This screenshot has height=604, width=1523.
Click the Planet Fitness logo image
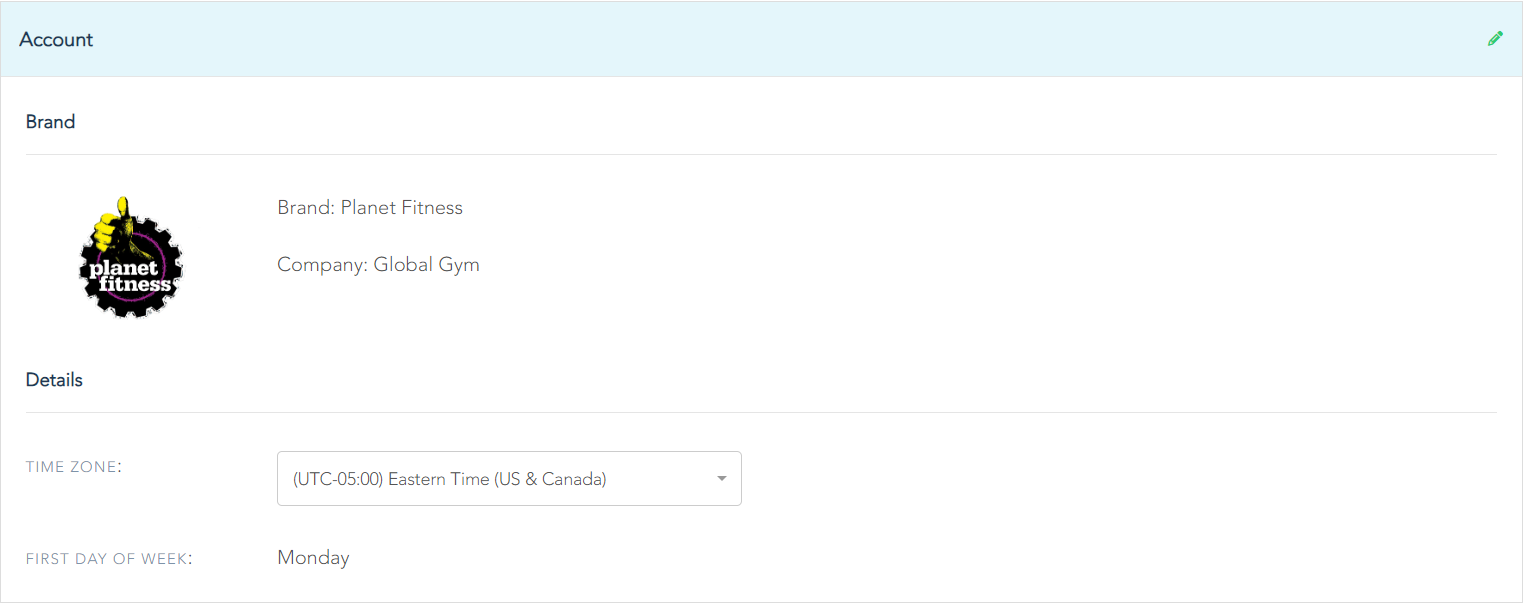[131, 257]
